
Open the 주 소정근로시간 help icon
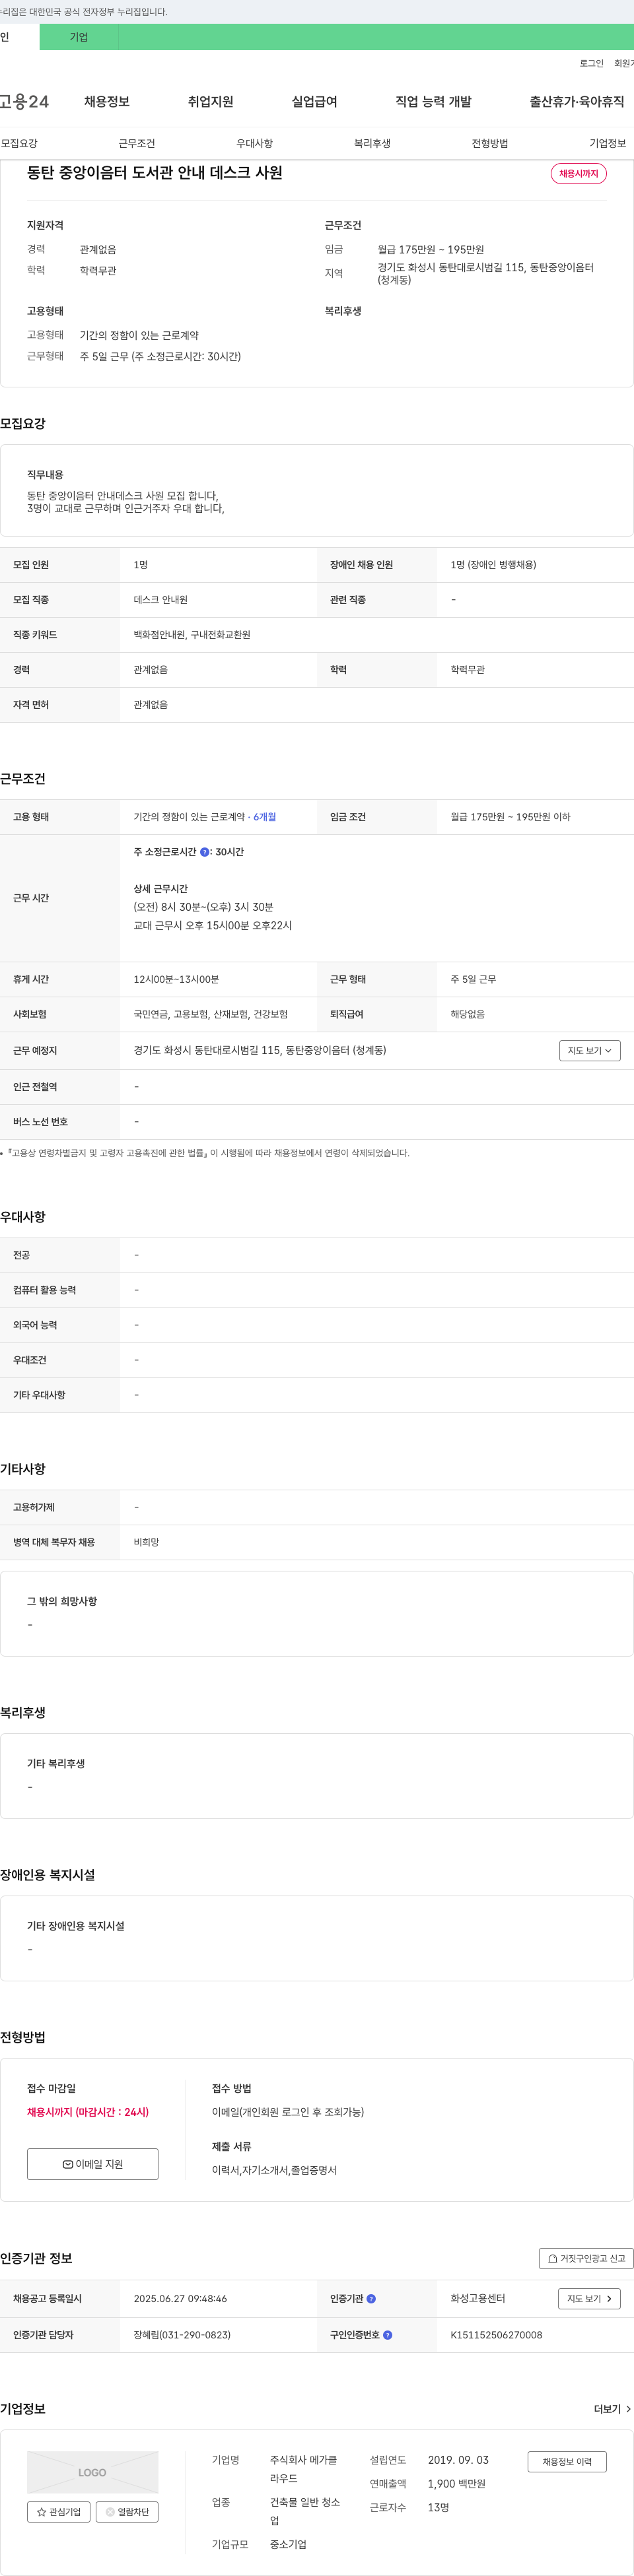[x=204, y=852]
